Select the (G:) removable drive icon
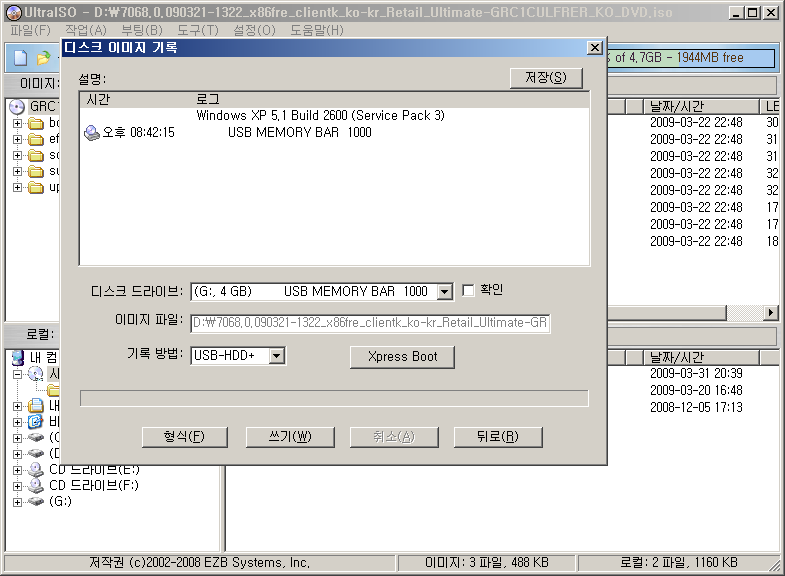The image size is (785, 576). coord(36,501)
